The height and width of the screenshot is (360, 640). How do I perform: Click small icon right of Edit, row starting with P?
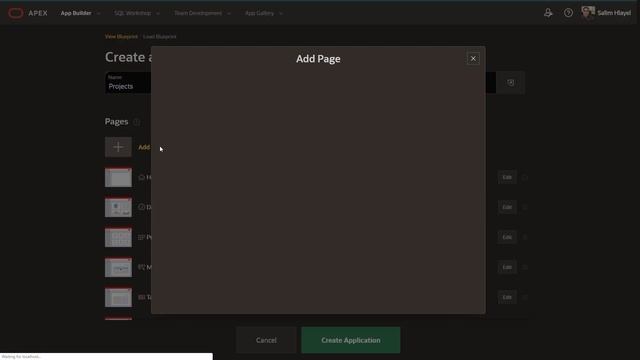[x=525, y=237]
